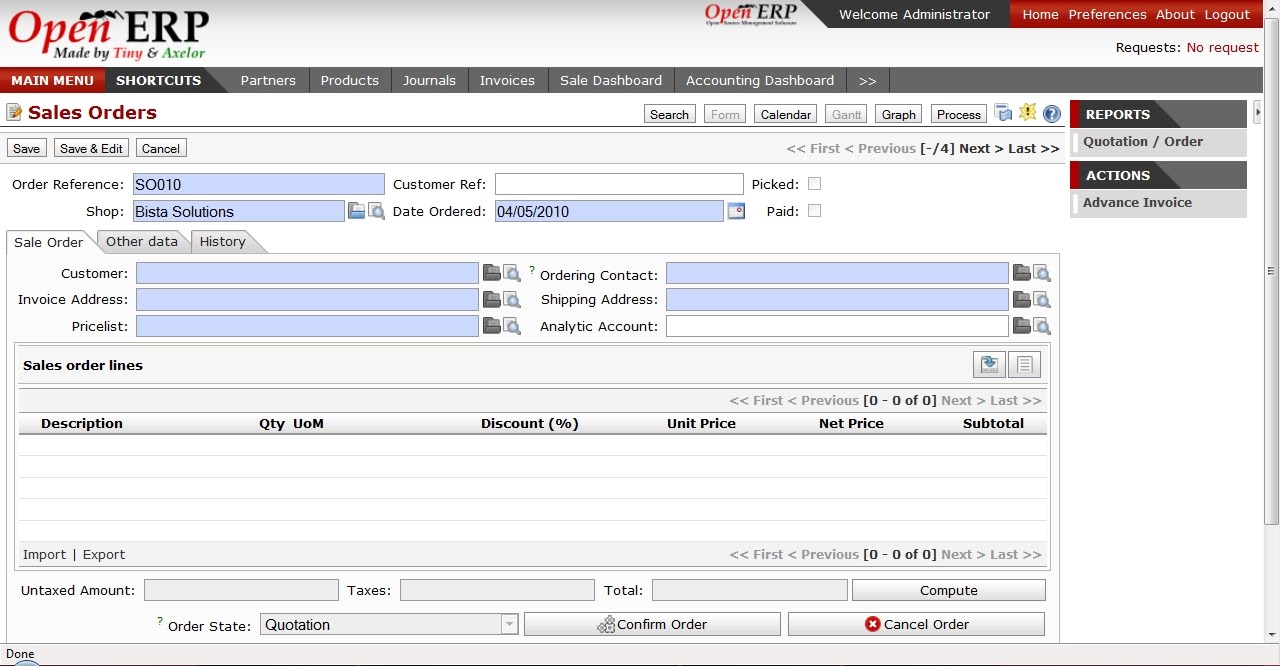Click the yellow requests star icon

pyautogui.click(x=1027, y=113)
